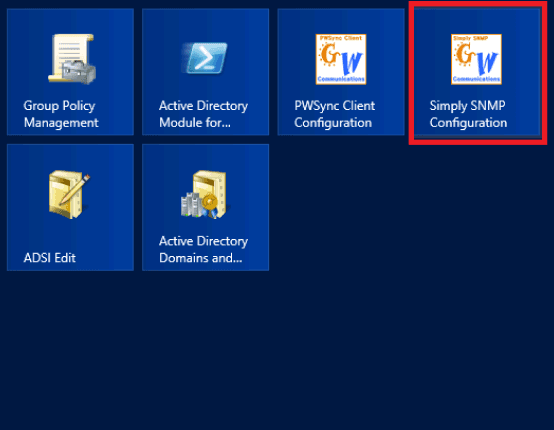This screenshot has width=554, height=430.
Task: Click 'Communications' text on the Simply SNMP logo
Action: point(476,79)
